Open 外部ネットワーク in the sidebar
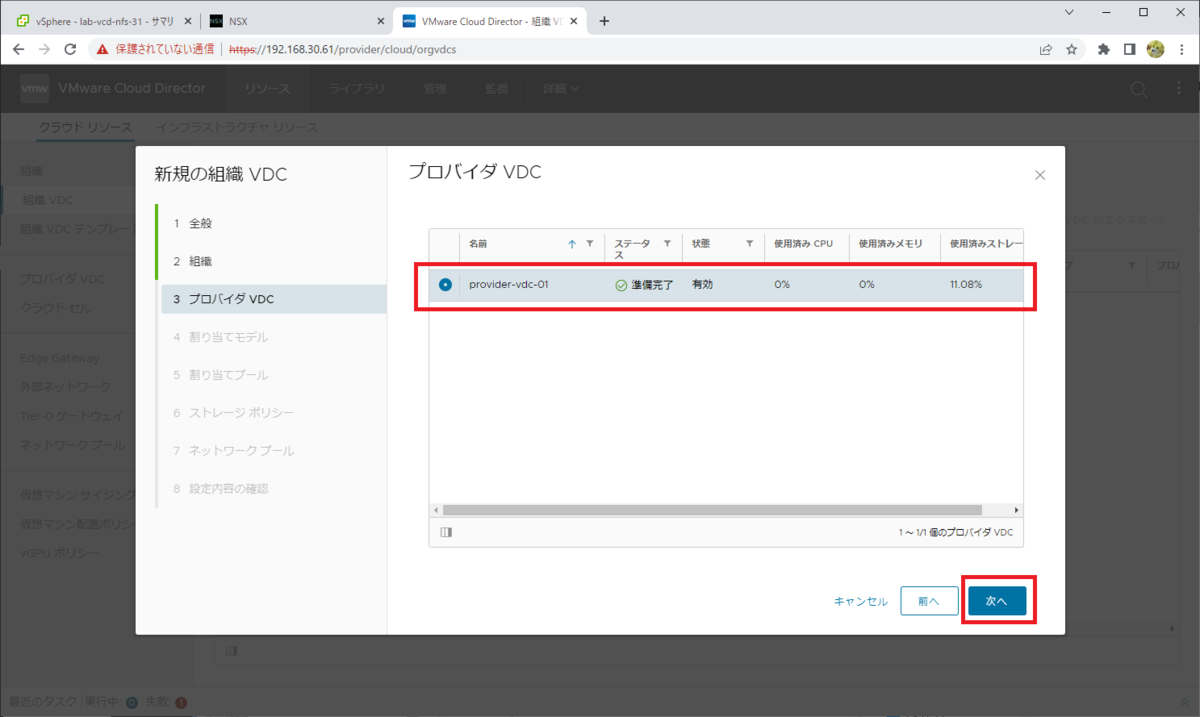 [66, 387]
